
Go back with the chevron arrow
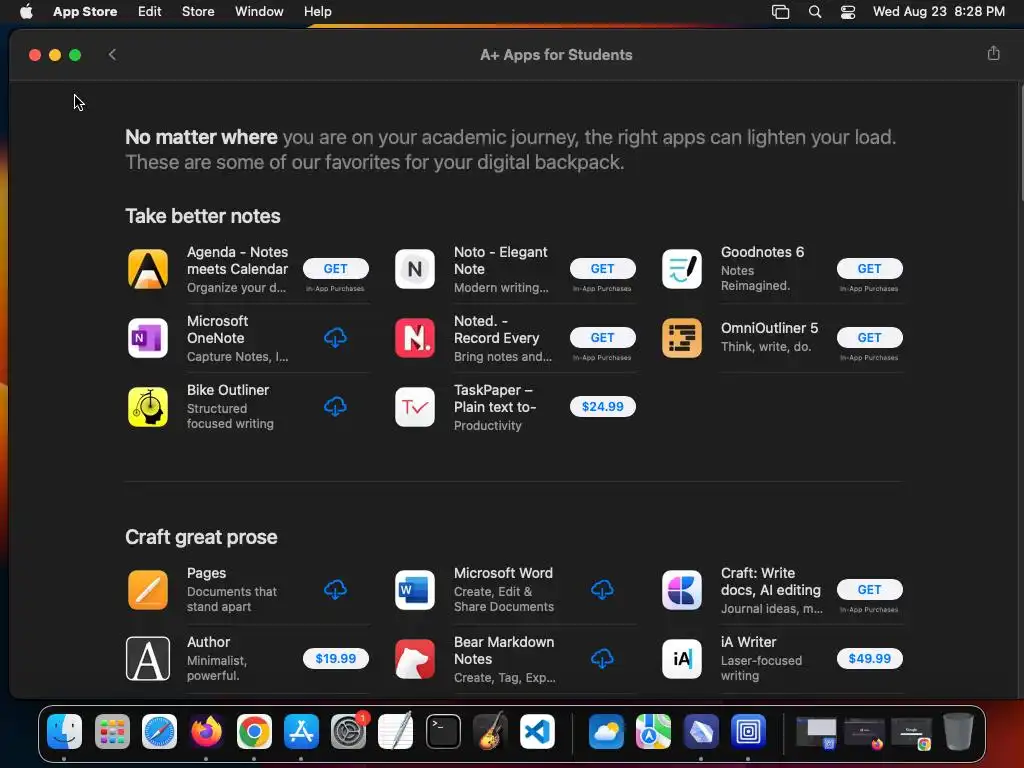[112, 54]
